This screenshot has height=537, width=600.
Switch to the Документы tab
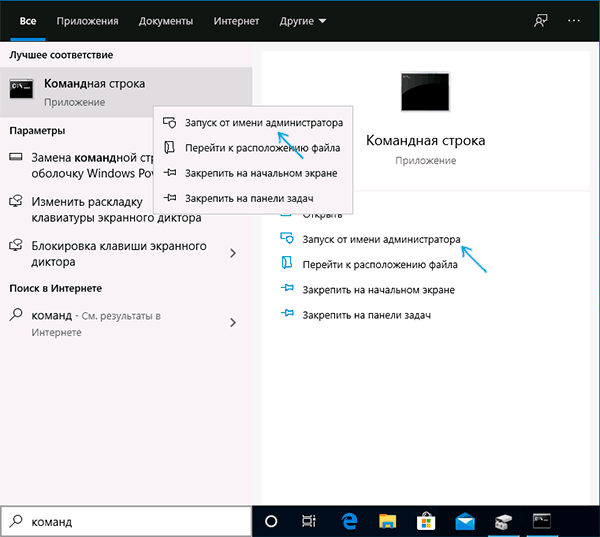point(166,21)
